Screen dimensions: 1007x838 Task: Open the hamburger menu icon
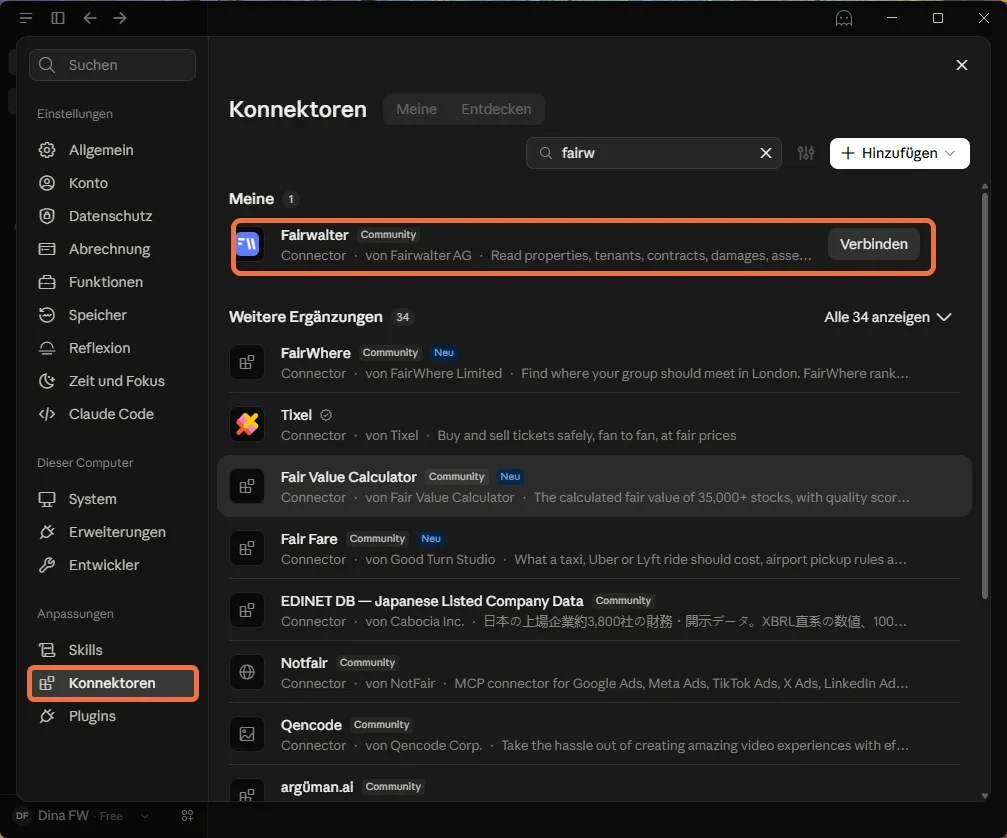pos(26,18)
